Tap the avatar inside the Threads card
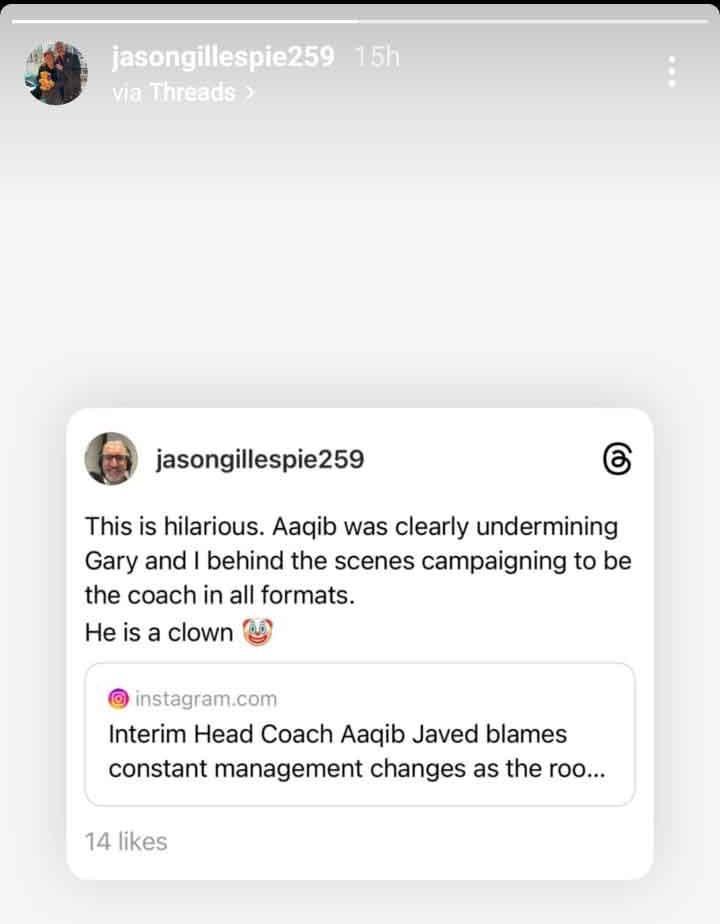Viewport: 720px width, 924px height. click(x=111, y=459)
